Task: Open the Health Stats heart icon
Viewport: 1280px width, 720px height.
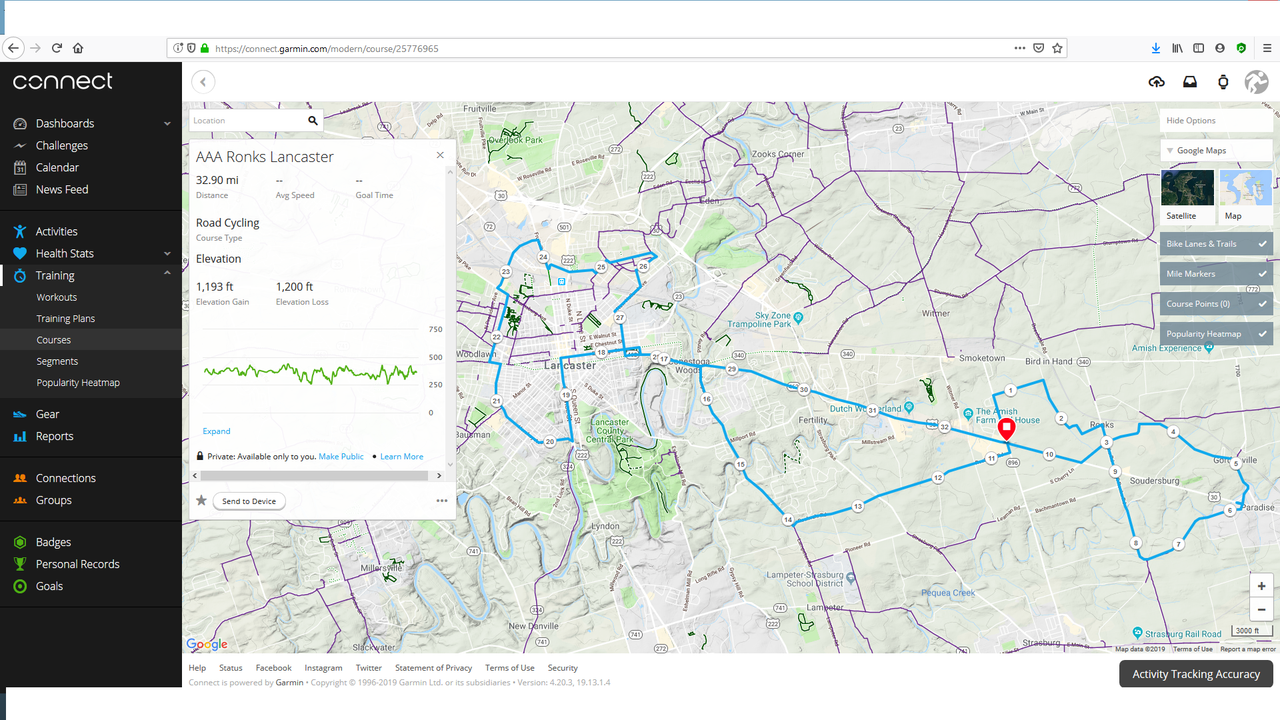Action: (20, 254)
